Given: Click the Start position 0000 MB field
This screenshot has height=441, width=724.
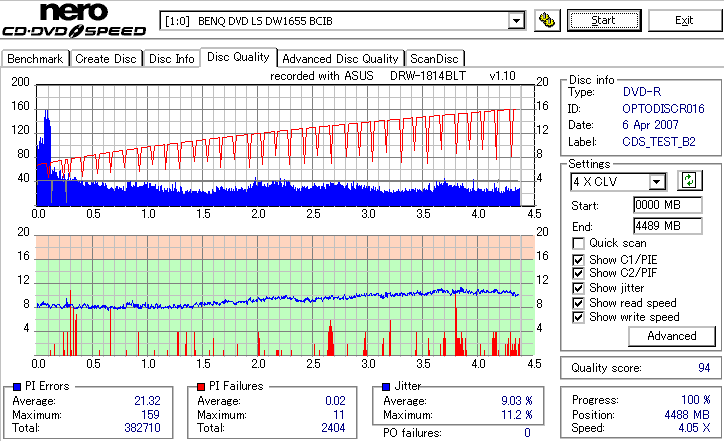Looking at the screenshot, I should coord(668,205).
